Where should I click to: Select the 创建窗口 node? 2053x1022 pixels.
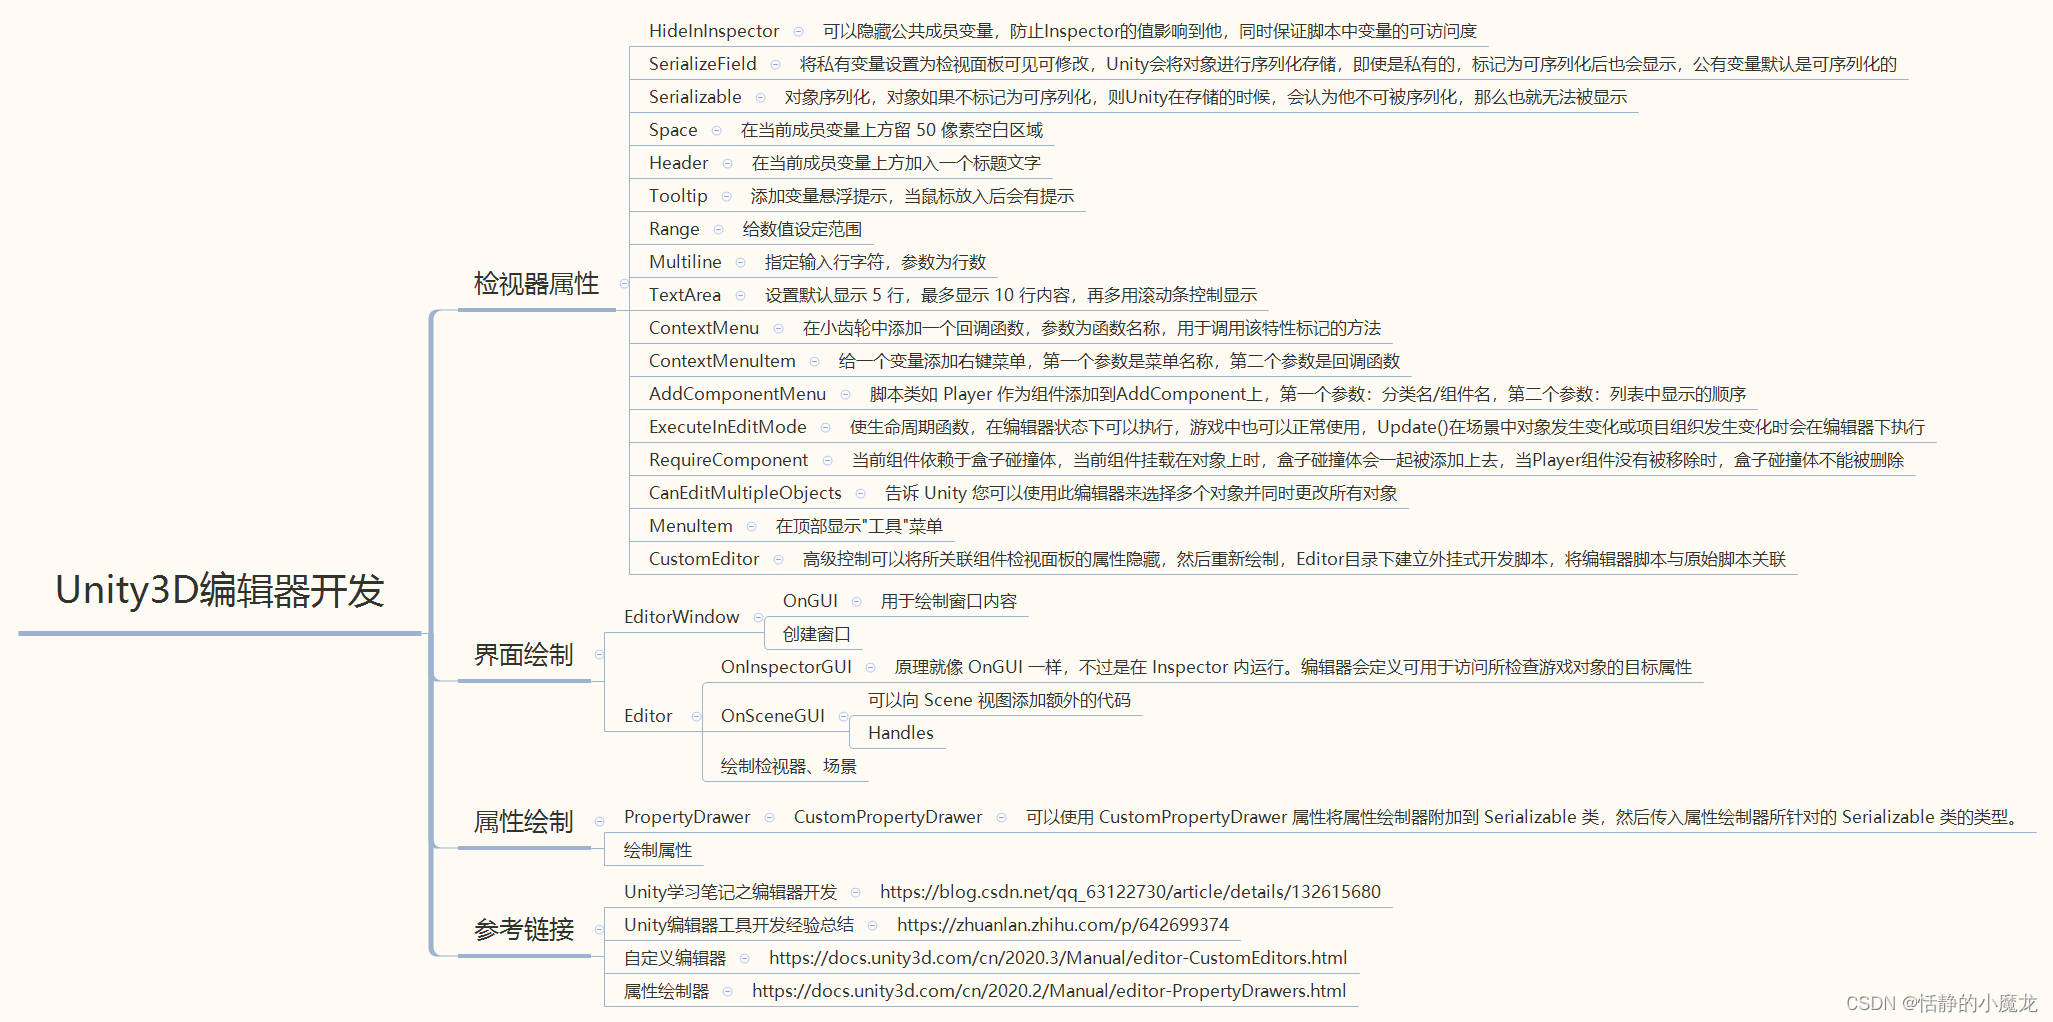[x=816, y=634]
